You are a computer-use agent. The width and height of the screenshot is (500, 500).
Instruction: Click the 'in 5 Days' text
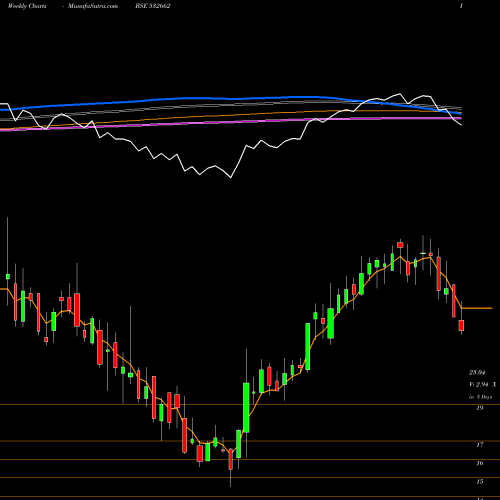point(480,397)
